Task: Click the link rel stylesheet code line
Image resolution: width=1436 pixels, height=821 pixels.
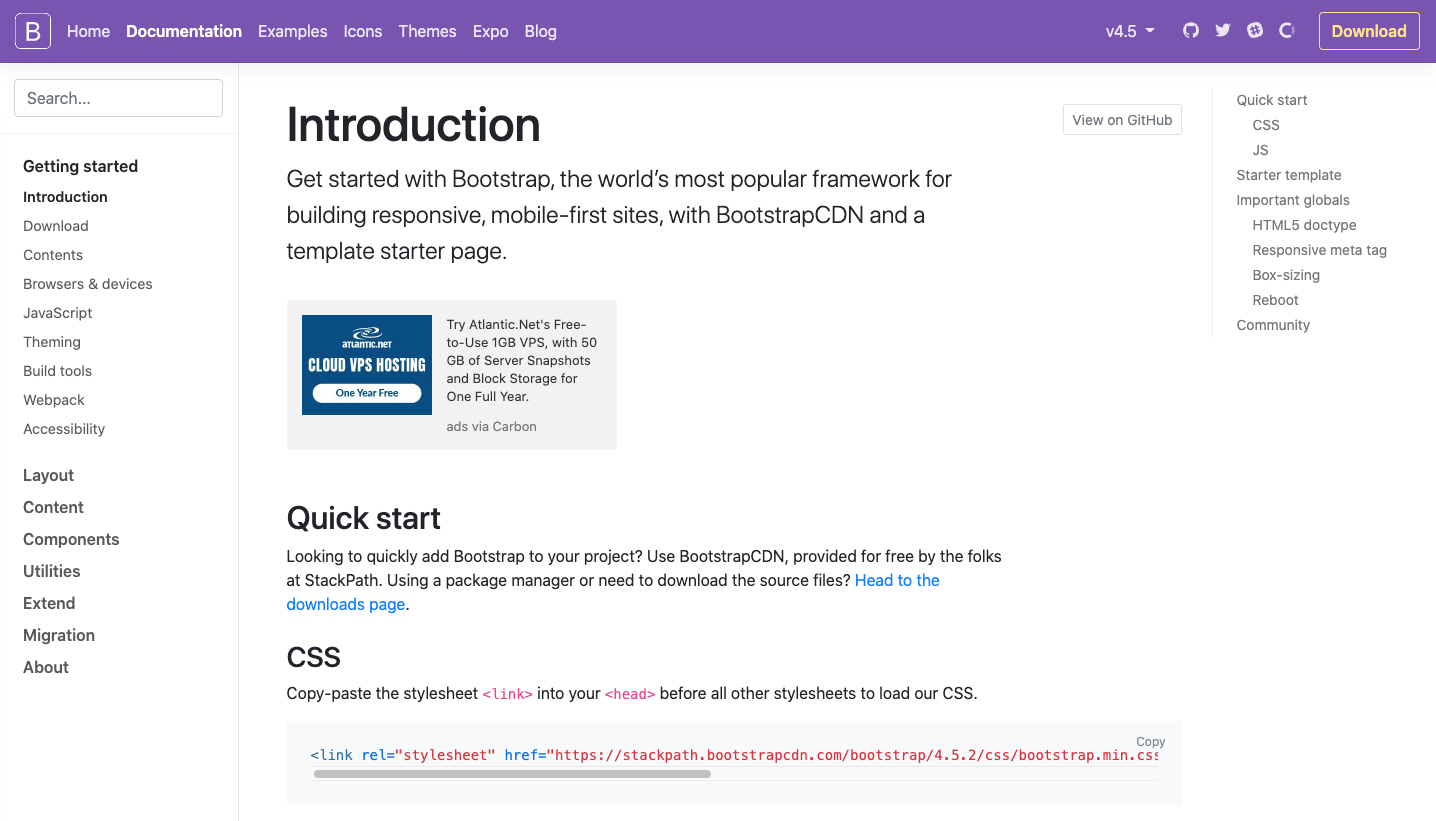Action: (x=734, y=755)
